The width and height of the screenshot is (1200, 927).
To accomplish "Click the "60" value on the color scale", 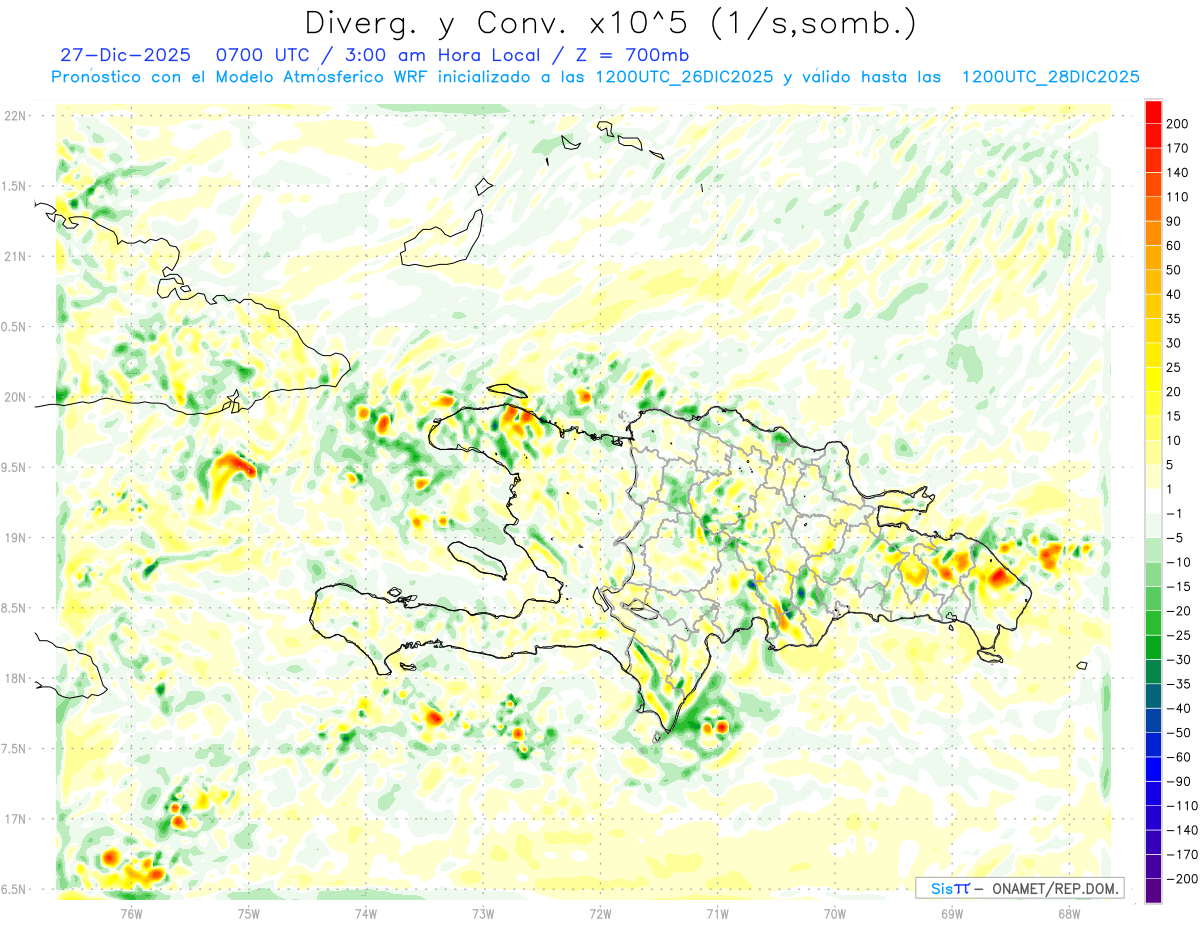I will (1175, 246).
